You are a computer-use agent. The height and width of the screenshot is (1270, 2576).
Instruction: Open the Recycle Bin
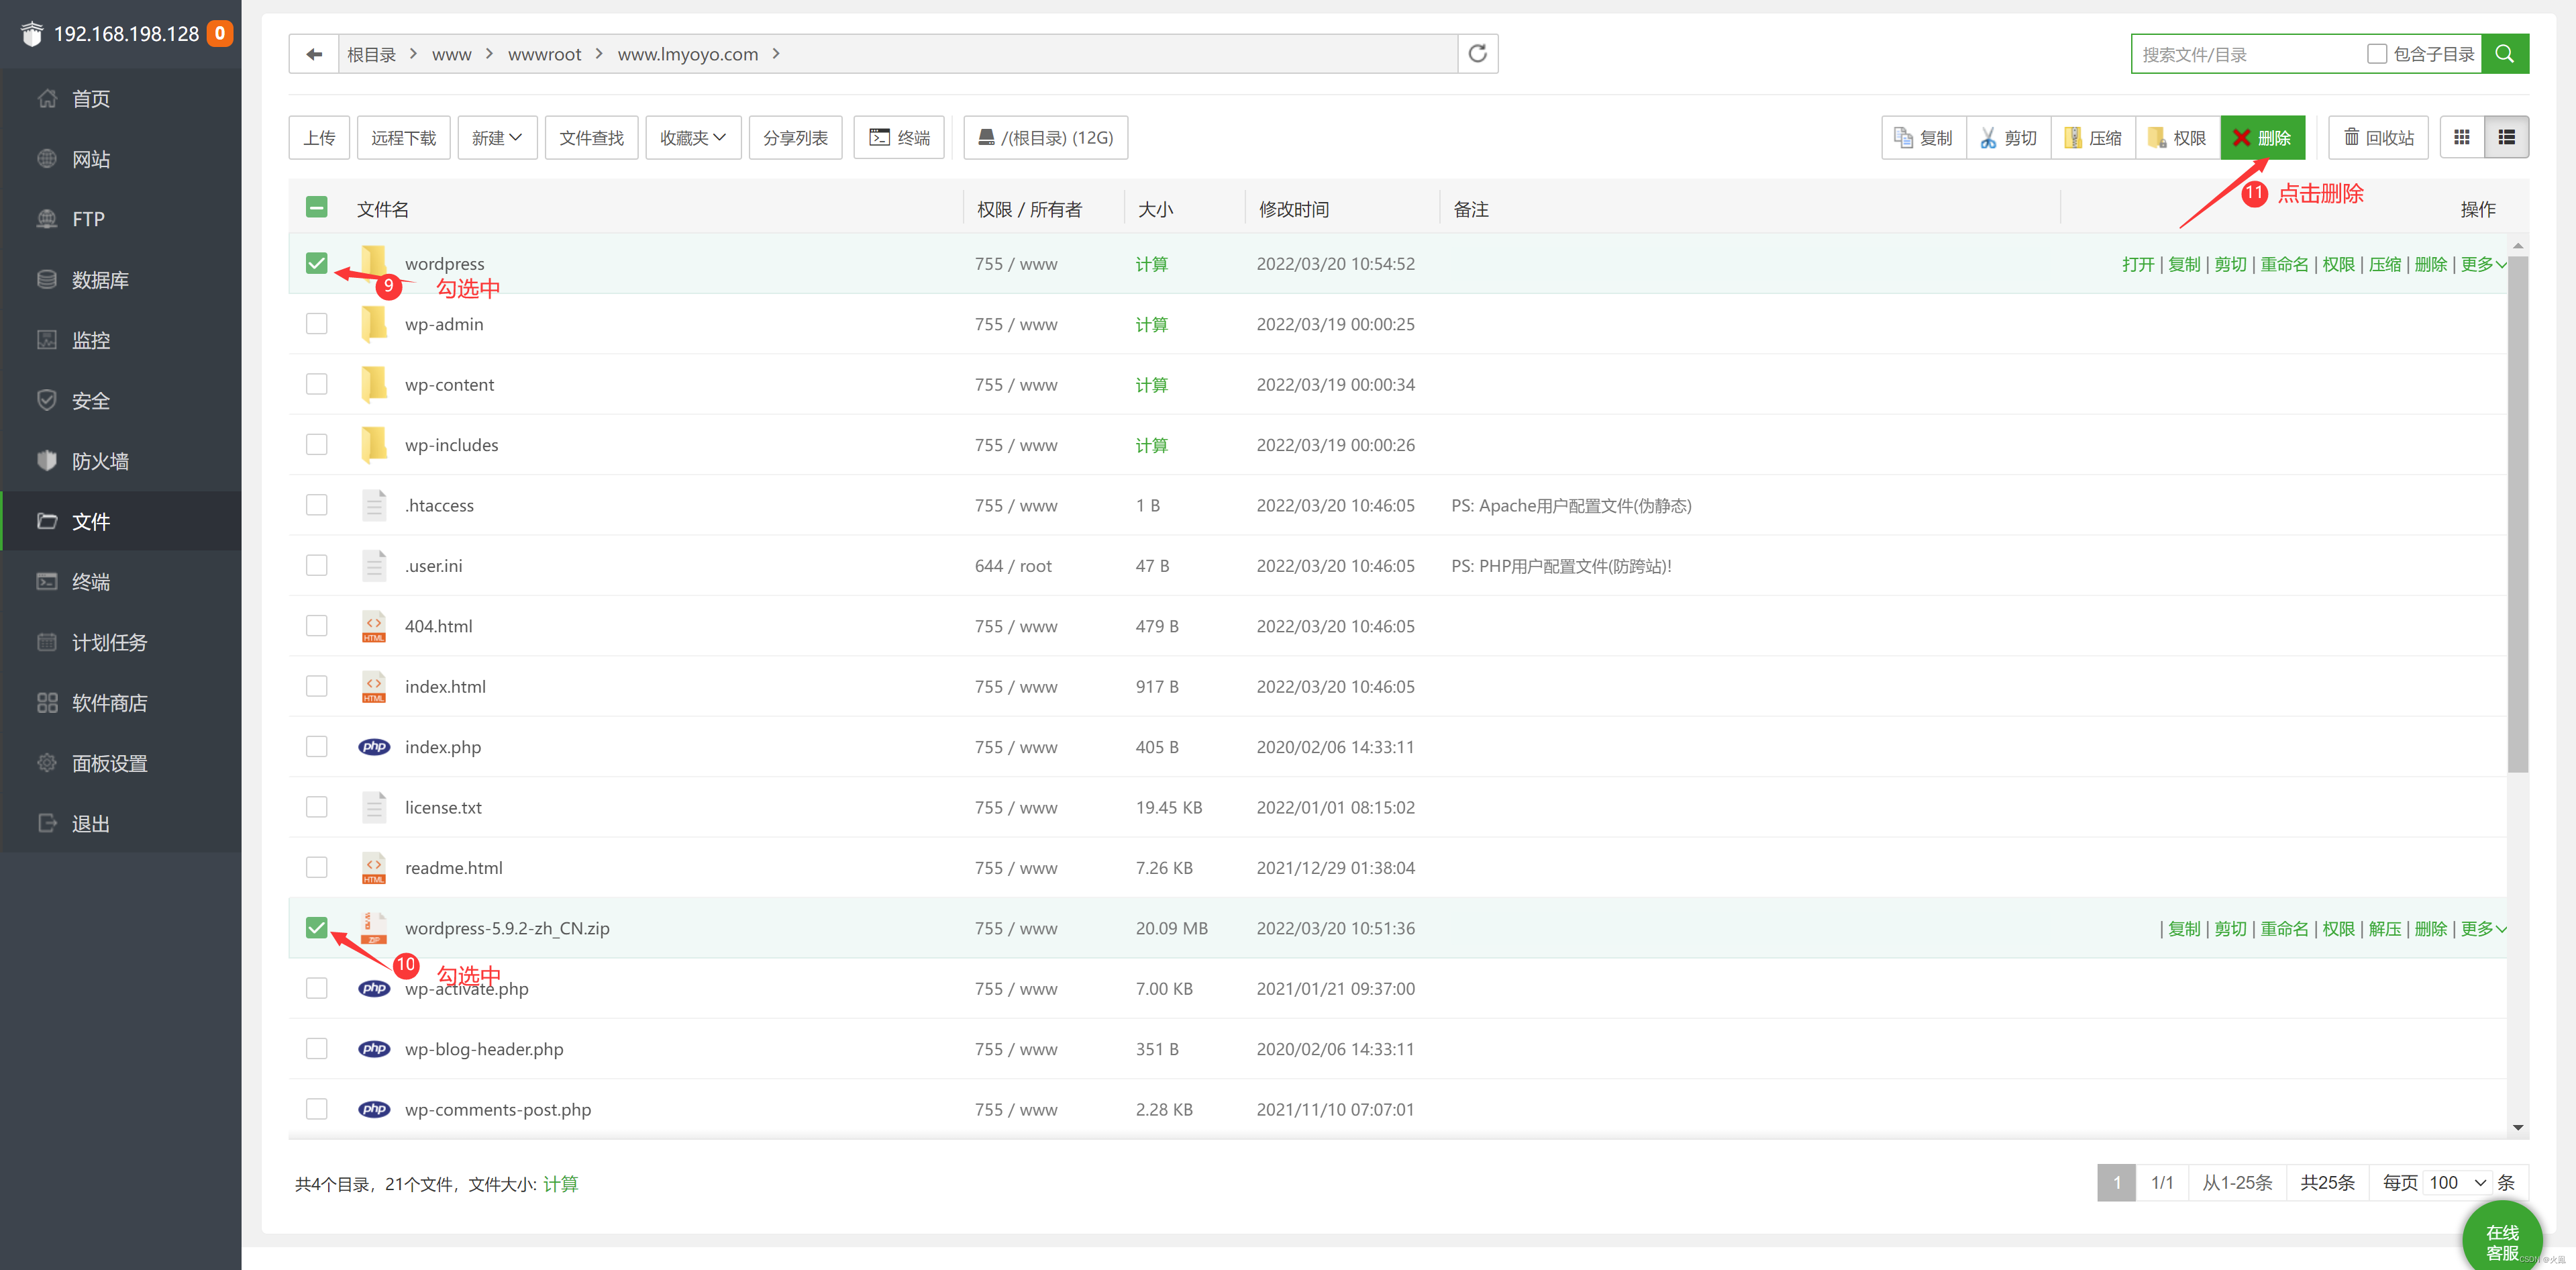(2379, 137)
